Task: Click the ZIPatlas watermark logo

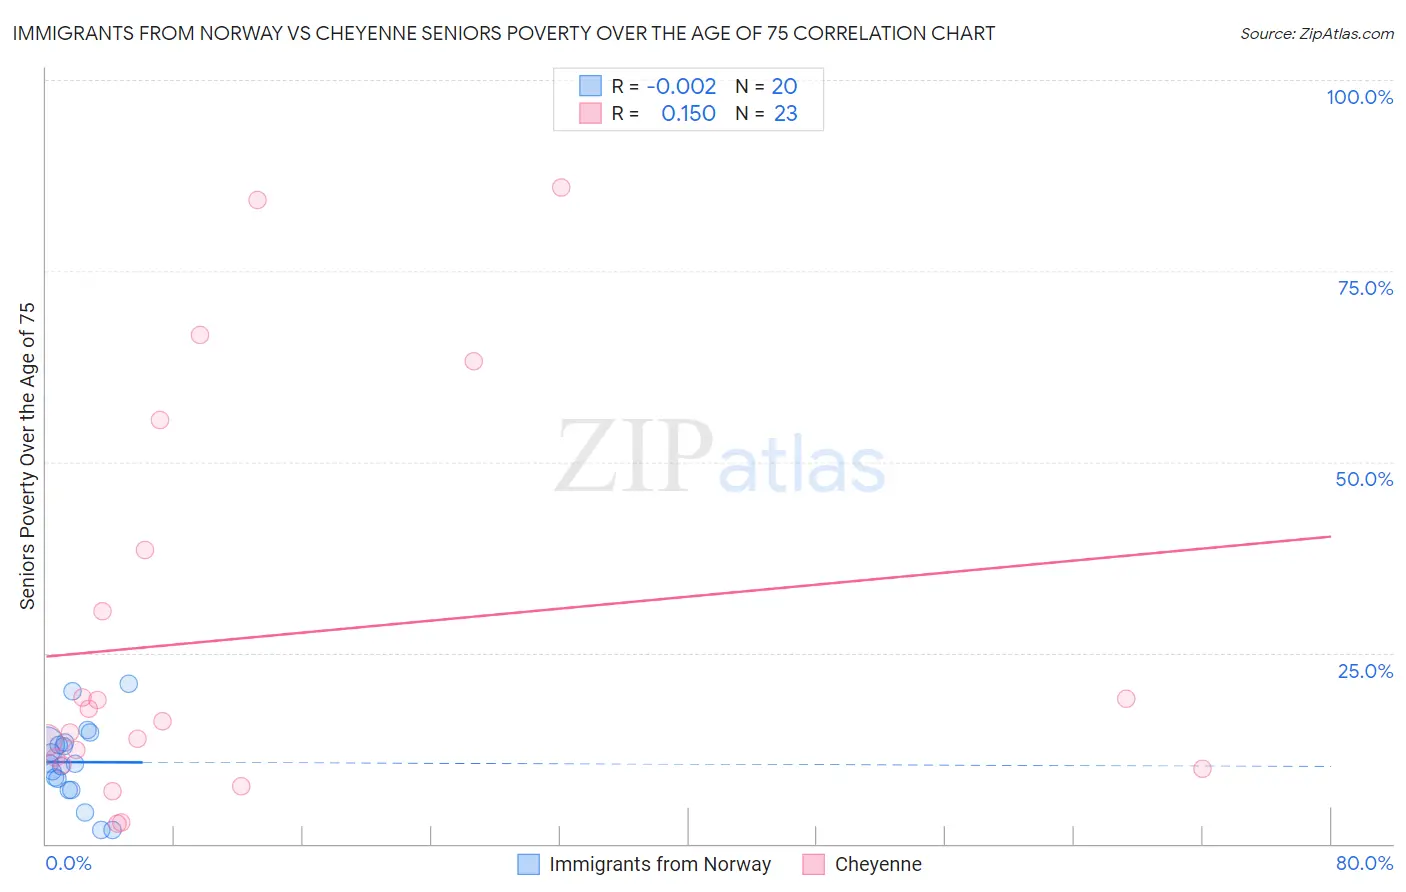Action: pos(721,459)
